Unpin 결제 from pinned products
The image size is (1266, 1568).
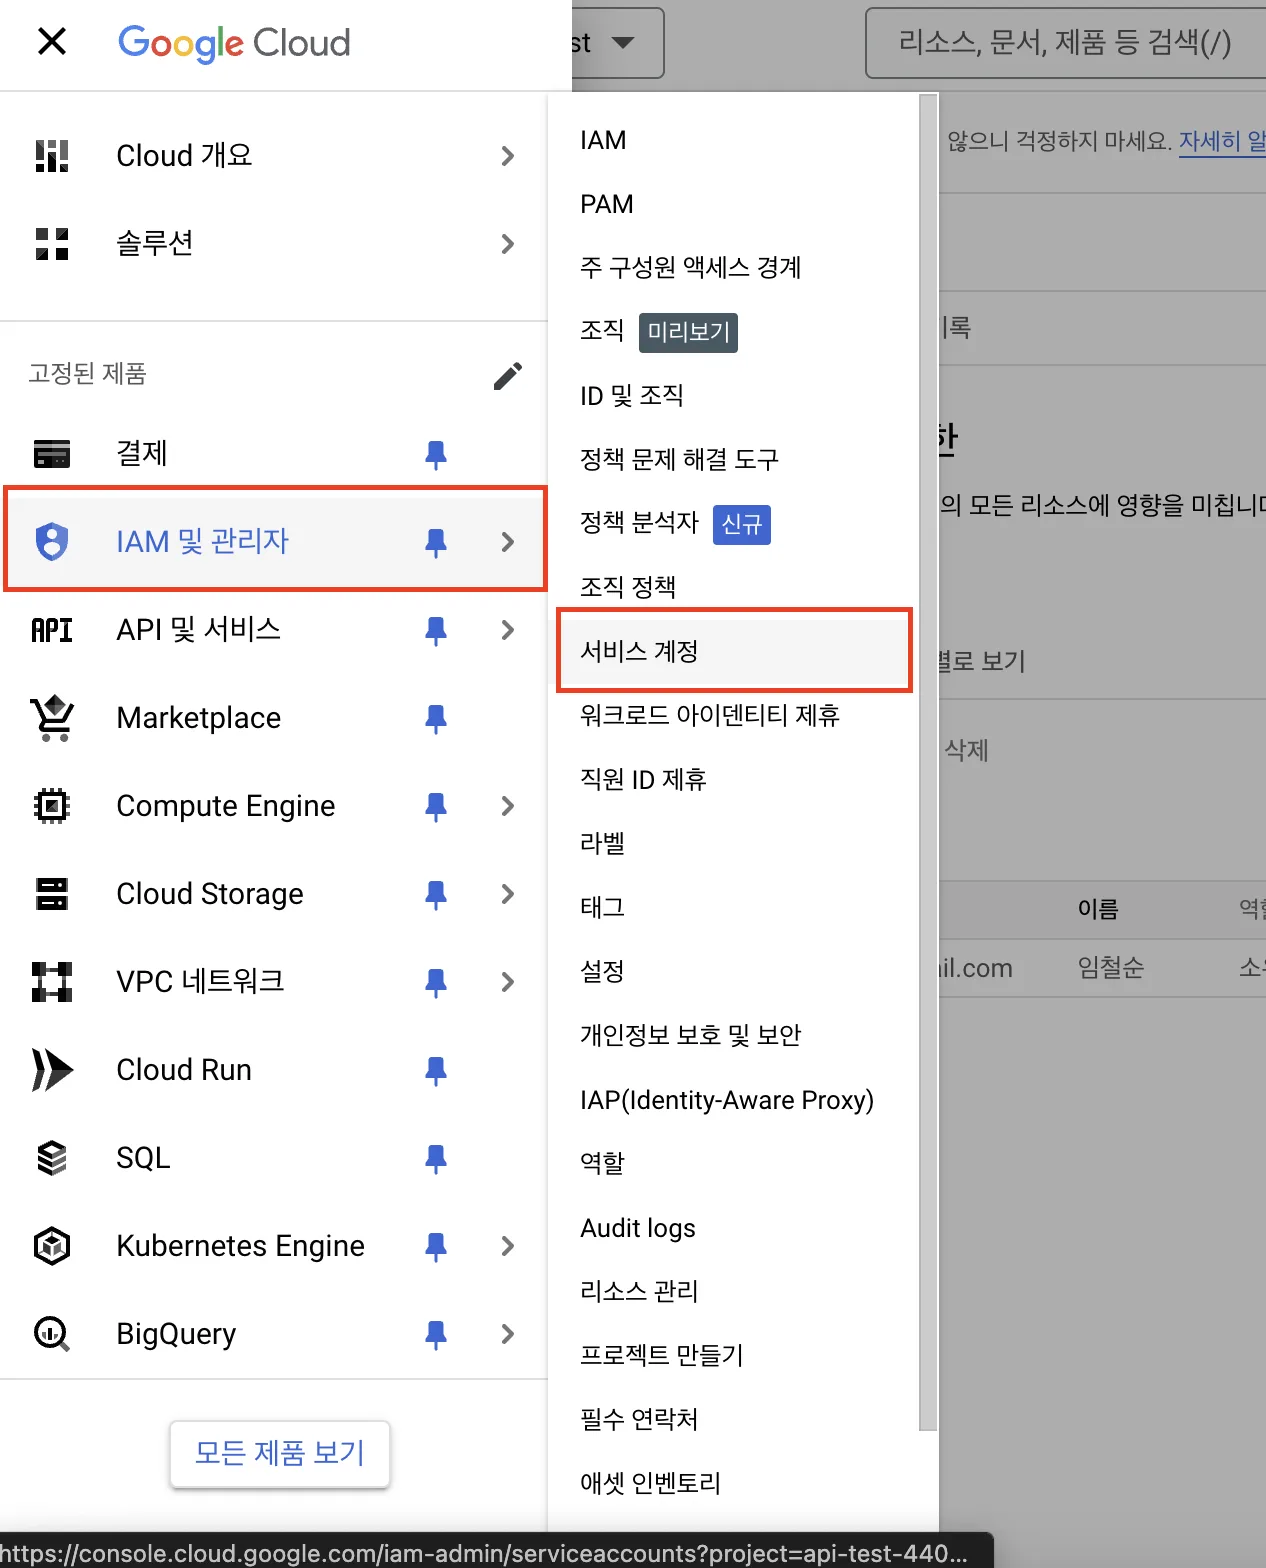[x=436, y=454]
